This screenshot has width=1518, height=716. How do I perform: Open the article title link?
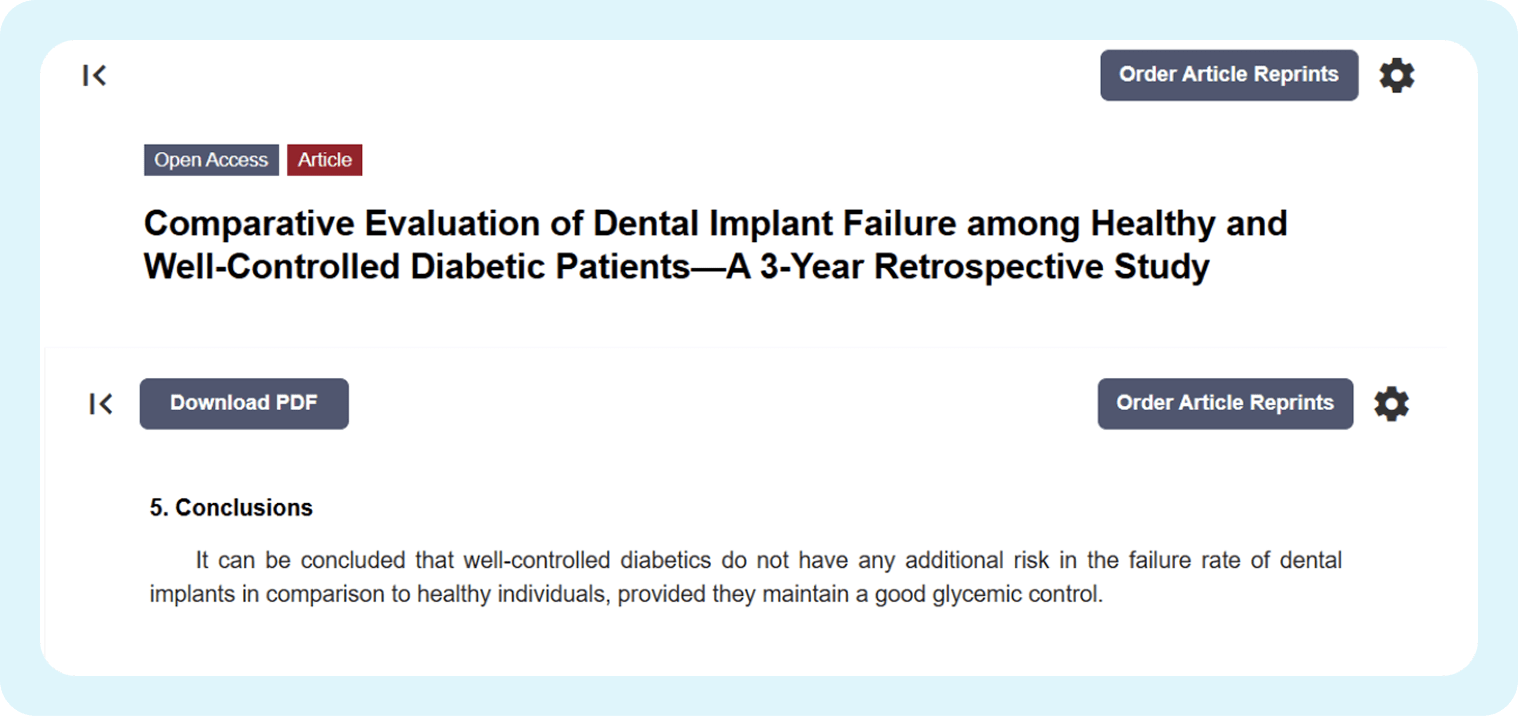(715, 244)
